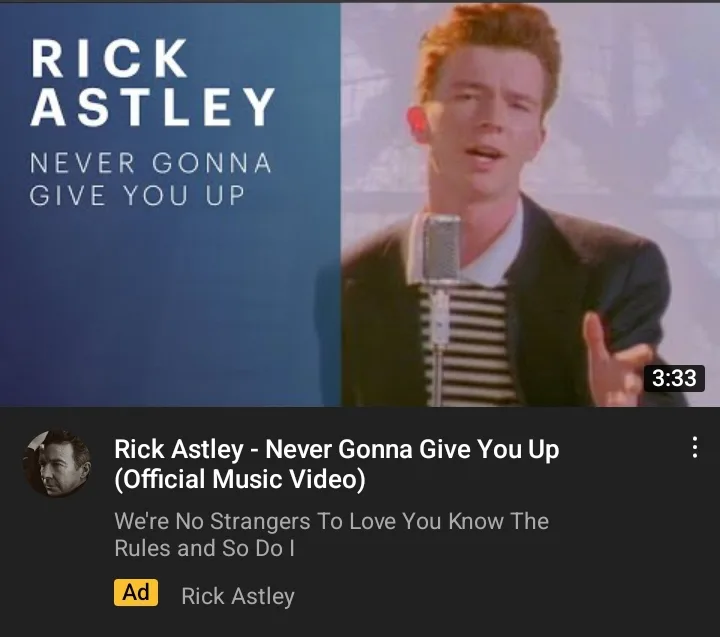Screen dimensions: 720x637
Task: Click the yellow Ad badge
Action: point(136,592)
